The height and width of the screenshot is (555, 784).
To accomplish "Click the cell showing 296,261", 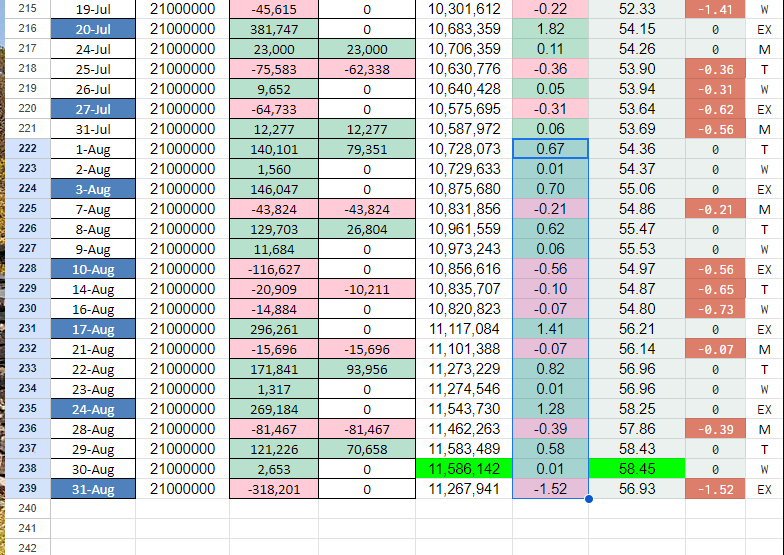I will pos(274,329).
